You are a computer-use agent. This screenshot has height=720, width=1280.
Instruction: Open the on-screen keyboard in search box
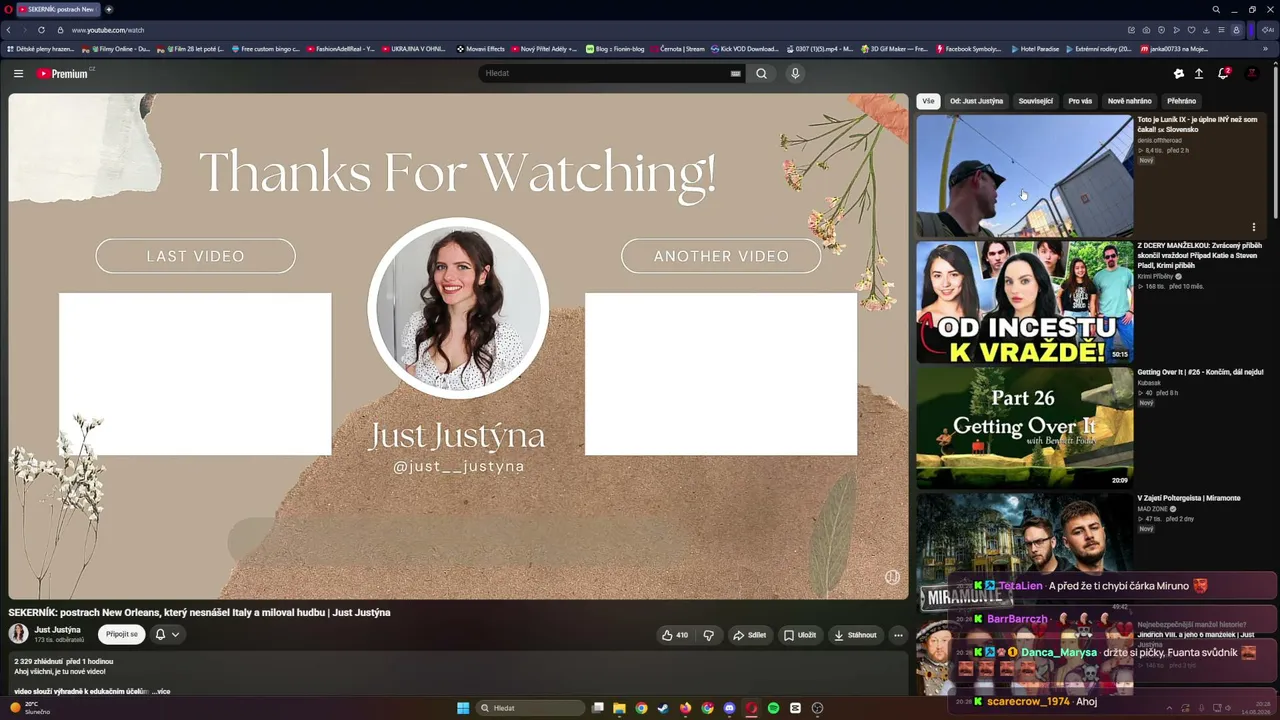pyautogui.click(x=735, y=73)
